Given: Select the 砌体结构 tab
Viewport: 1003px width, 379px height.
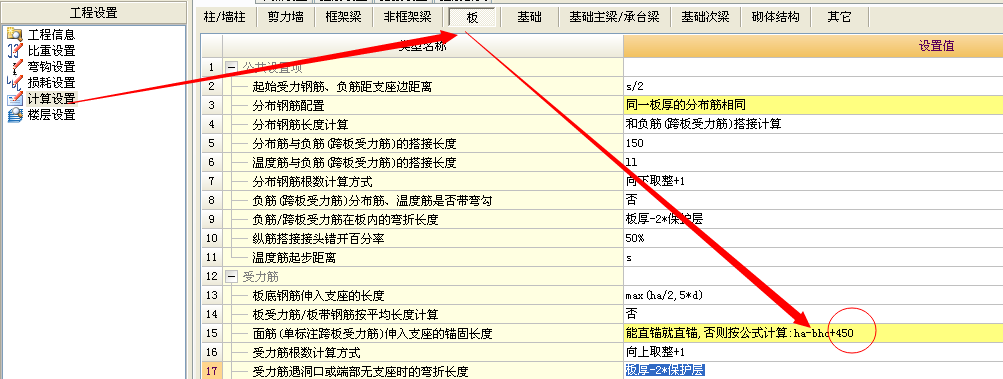Looking at the screenshot, I should tap(775, 17).
